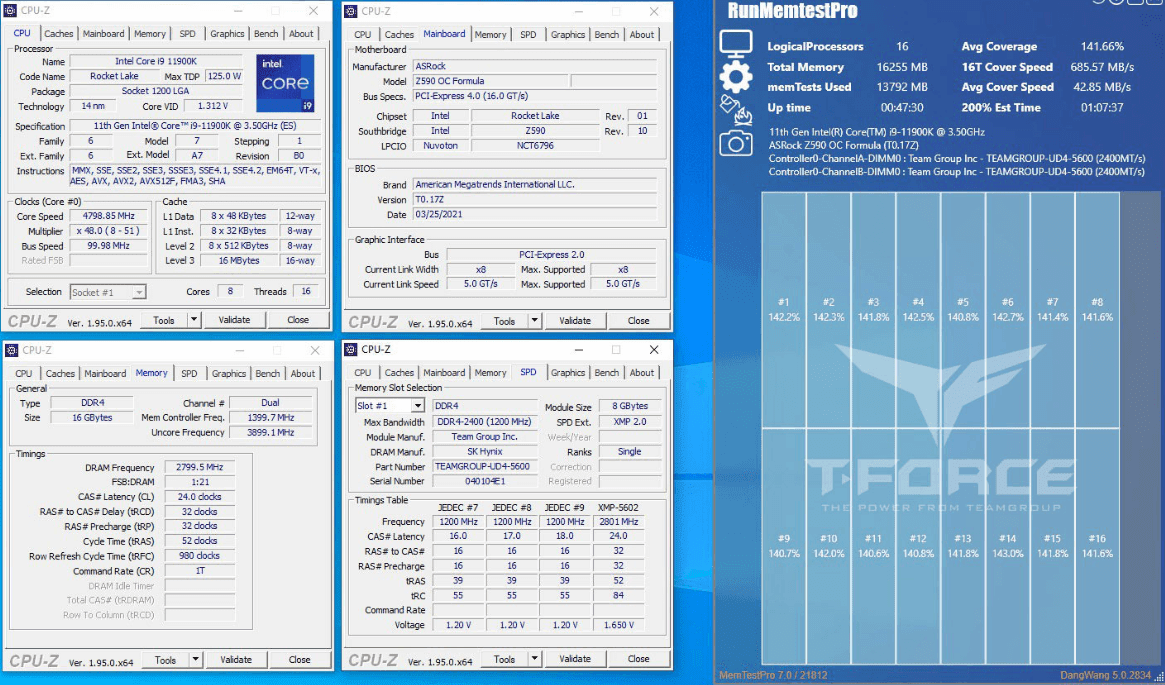Click the DRAM Frequency value 2799.5 MHz
Screen dimensions: 1165x685
tap(199, 467)
